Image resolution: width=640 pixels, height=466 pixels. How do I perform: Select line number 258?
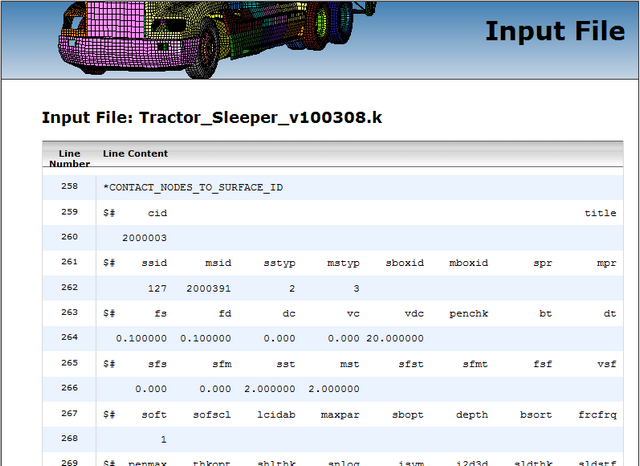(x=69, y=187)
